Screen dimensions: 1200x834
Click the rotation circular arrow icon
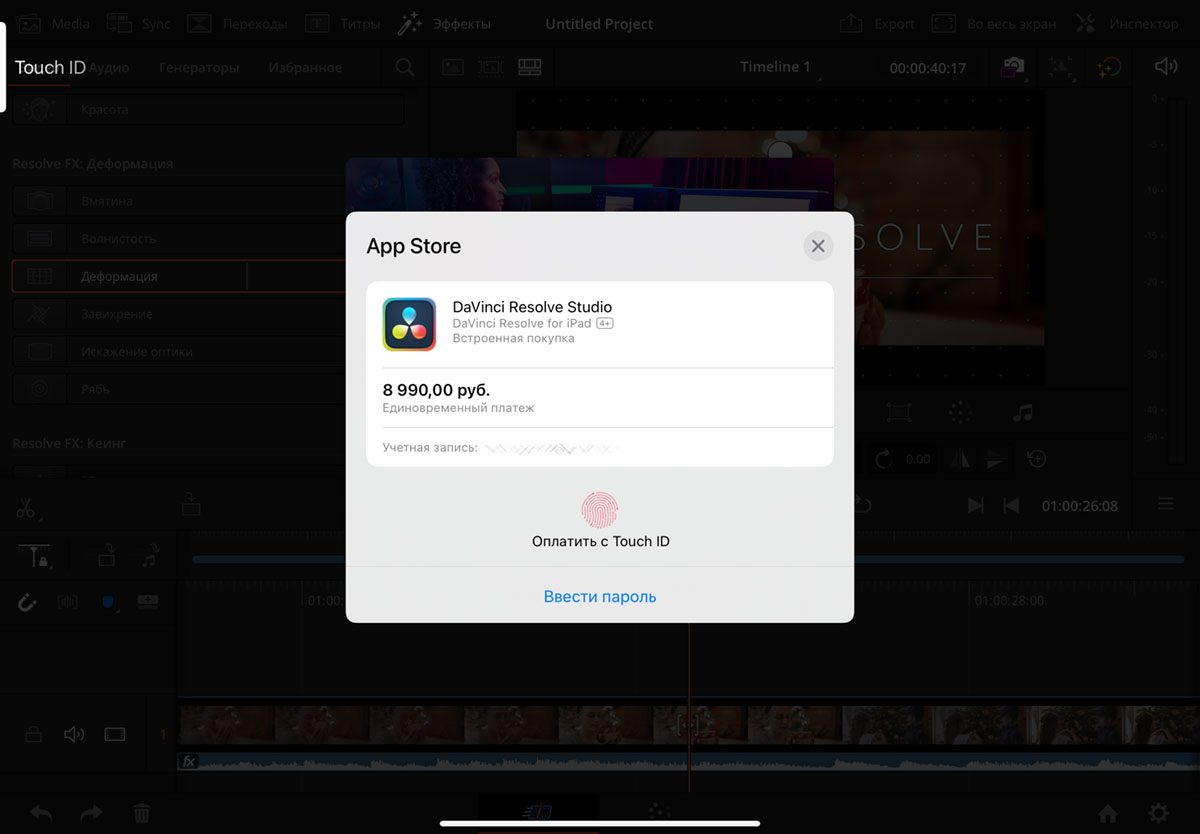[883, 459]
